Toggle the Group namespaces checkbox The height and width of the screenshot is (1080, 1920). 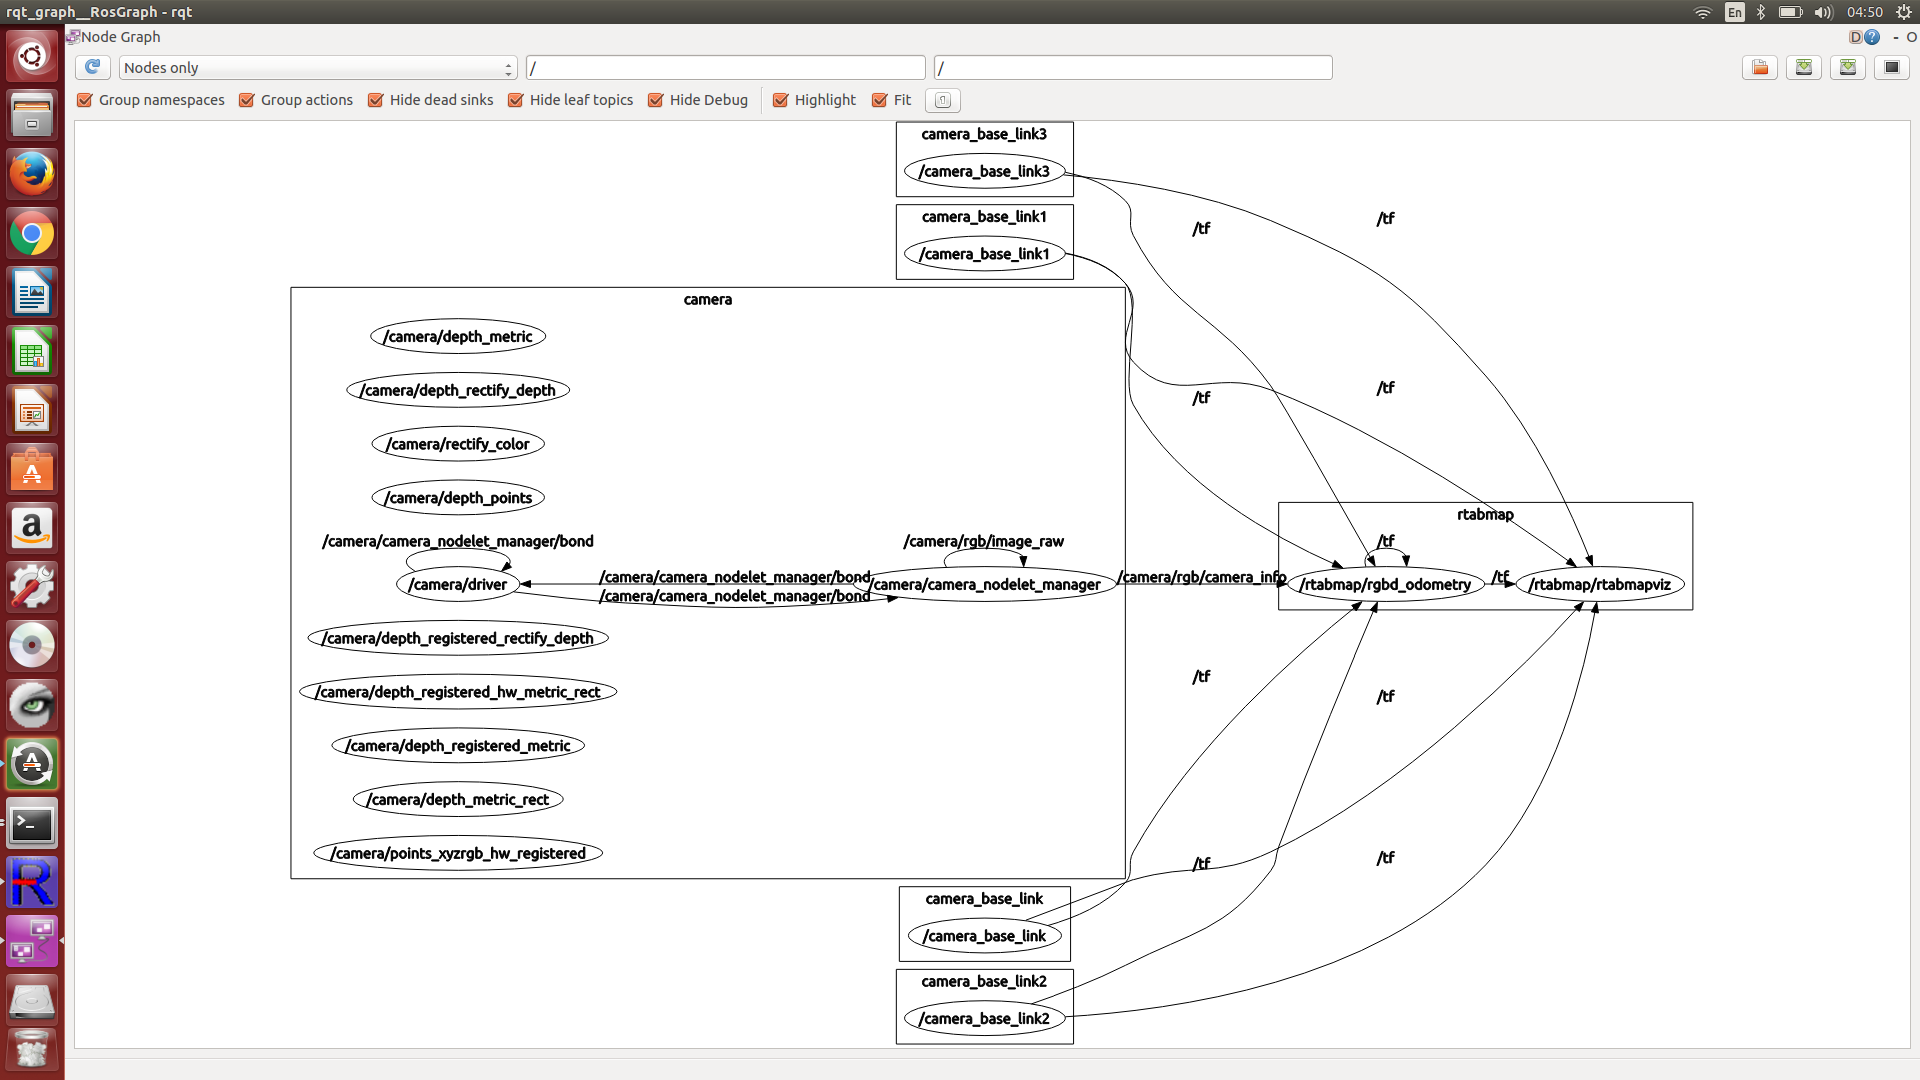85,100
